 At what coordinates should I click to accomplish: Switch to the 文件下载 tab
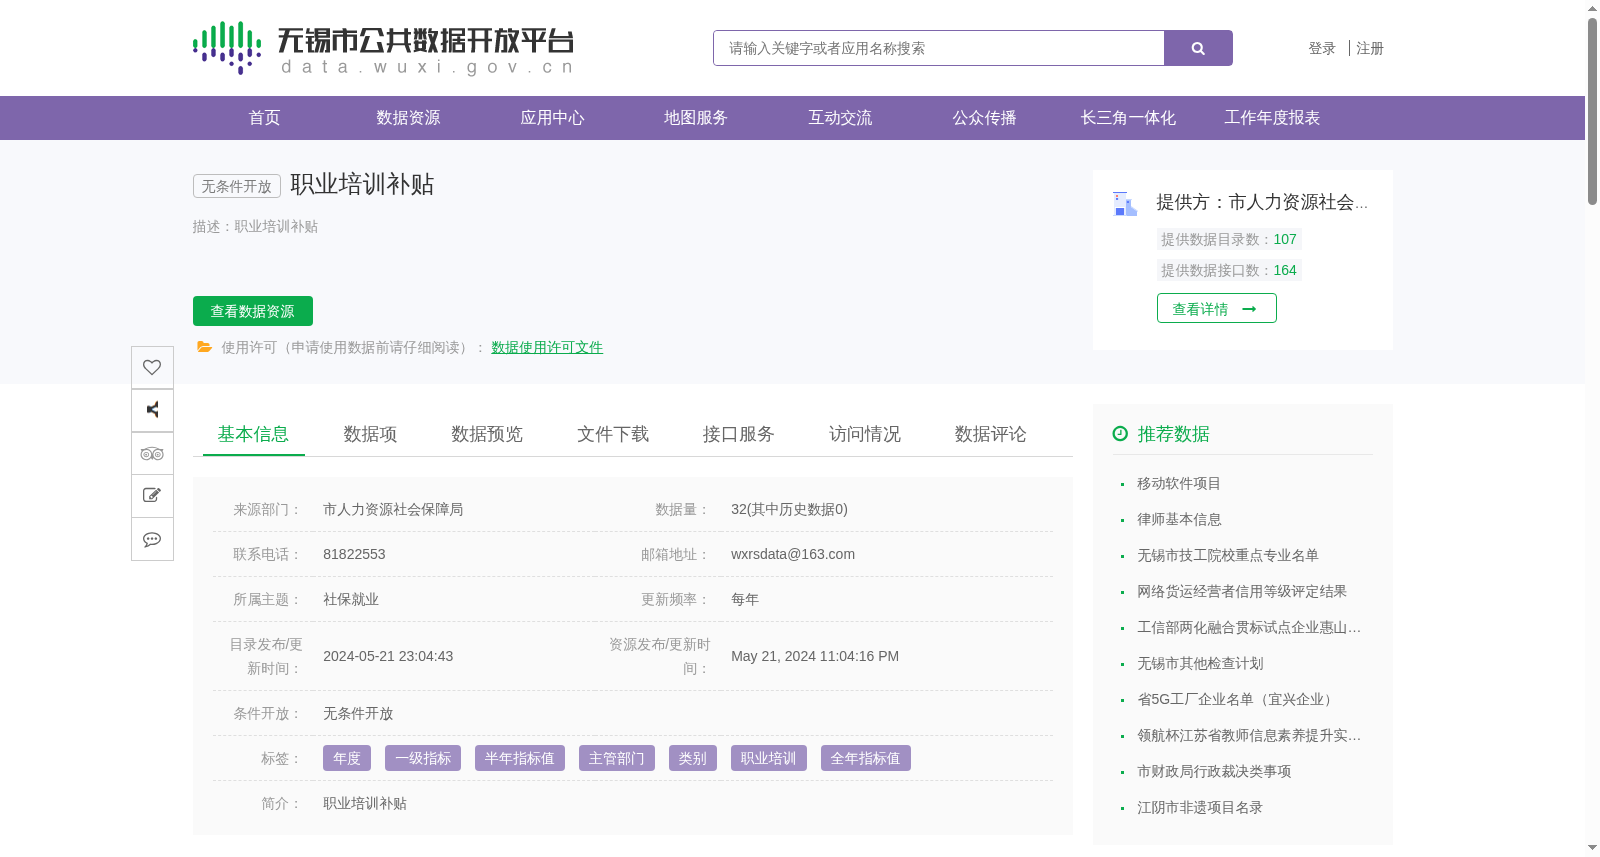(613, 434)
